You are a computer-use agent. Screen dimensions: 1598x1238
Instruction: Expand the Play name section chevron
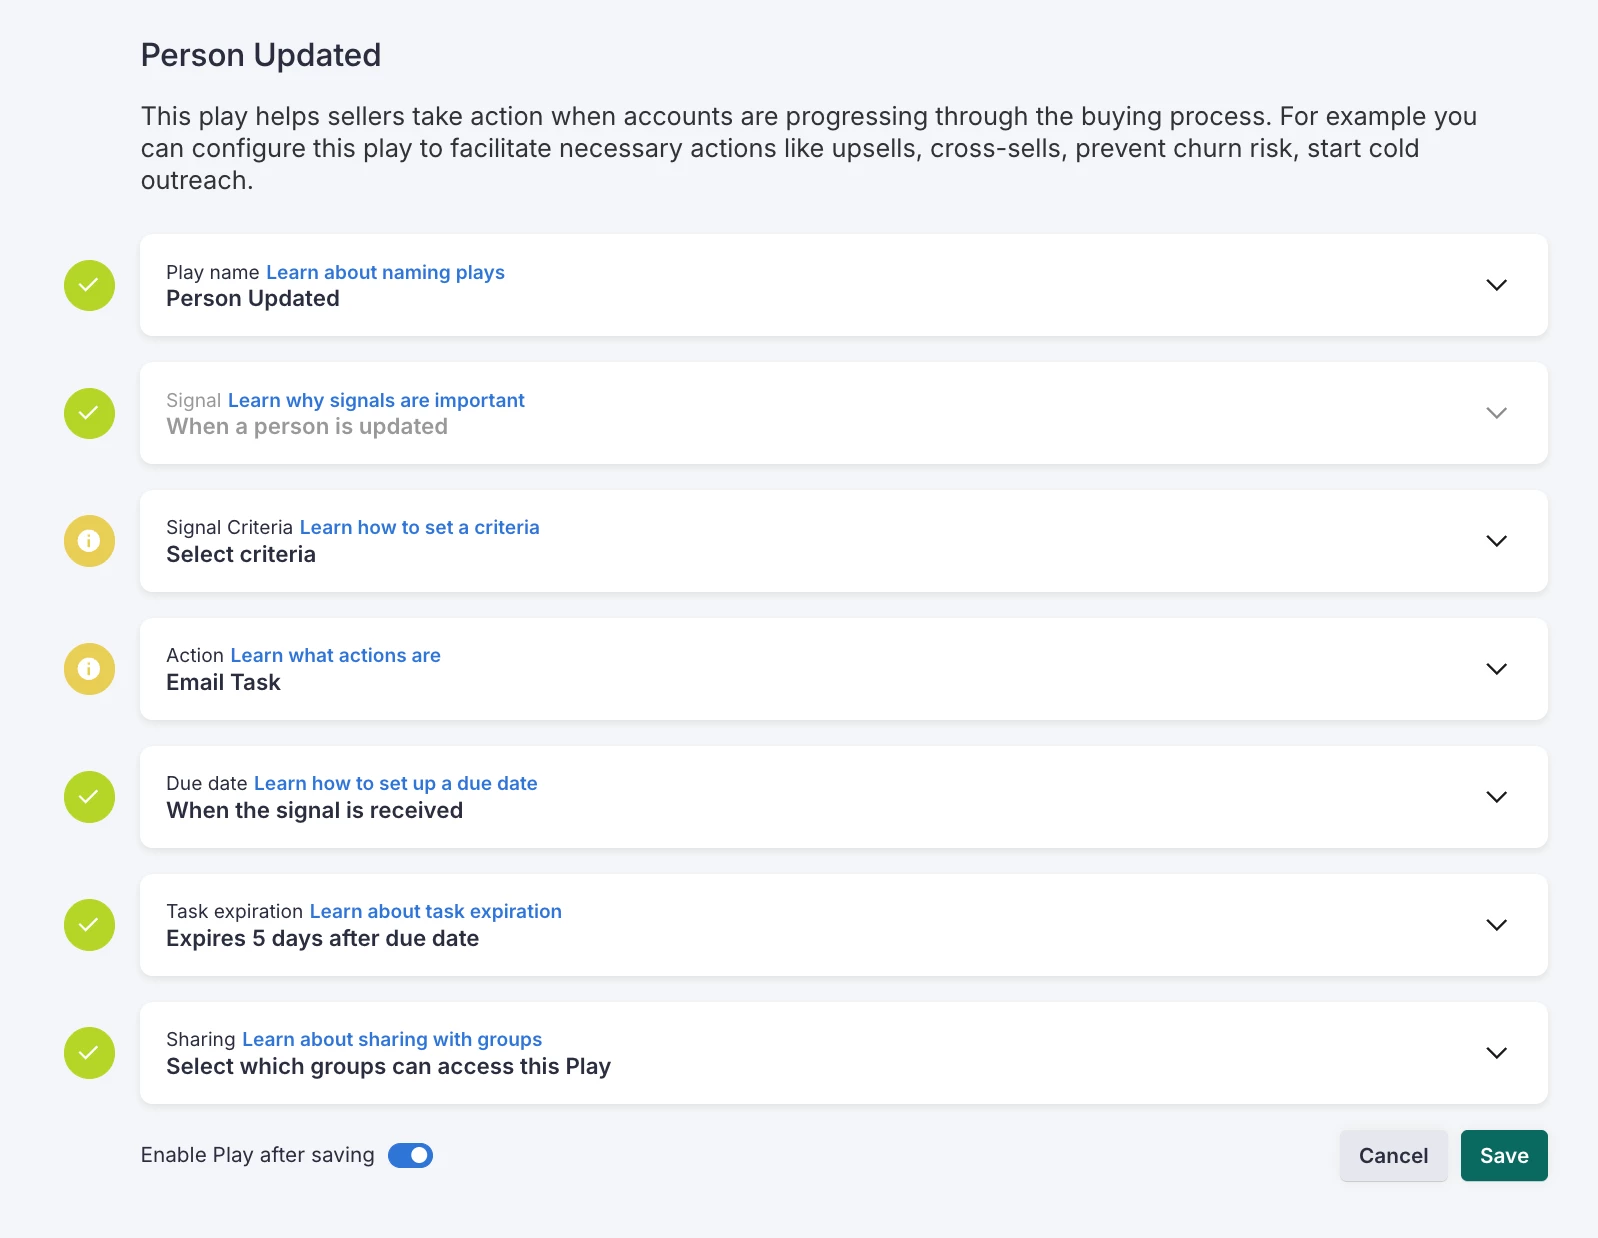click(1496, 285)
